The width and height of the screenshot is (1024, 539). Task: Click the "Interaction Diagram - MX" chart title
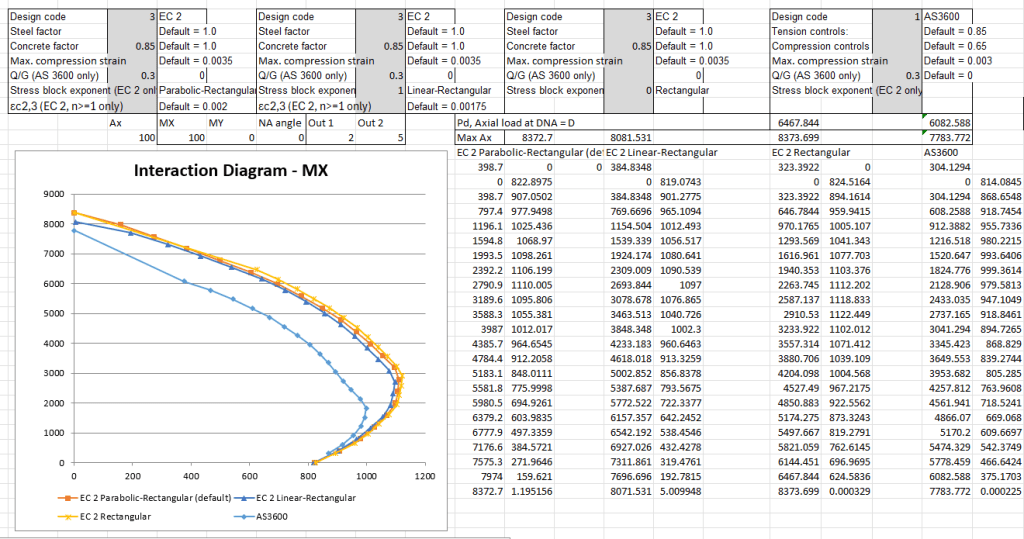point(232,171)
